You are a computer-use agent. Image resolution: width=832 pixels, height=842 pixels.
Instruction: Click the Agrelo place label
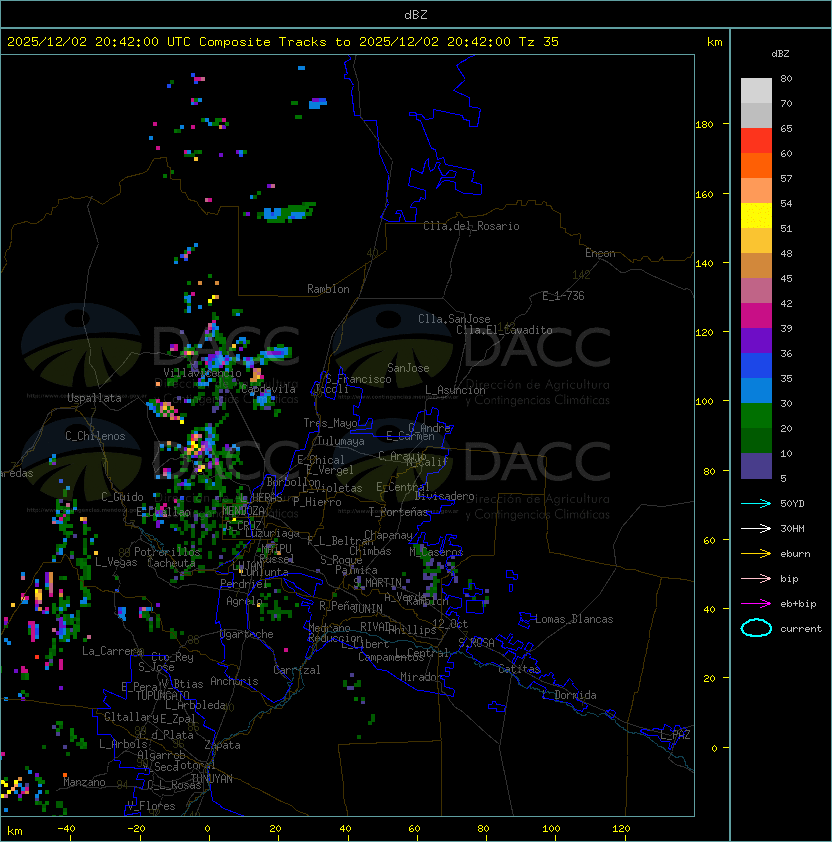(243, 601)
